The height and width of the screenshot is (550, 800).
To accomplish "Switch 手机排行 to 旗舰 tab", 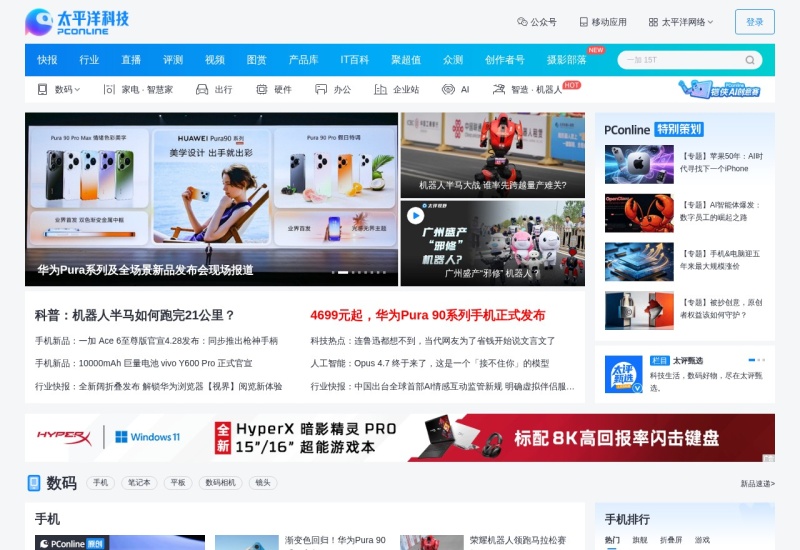I will (640, 540).
